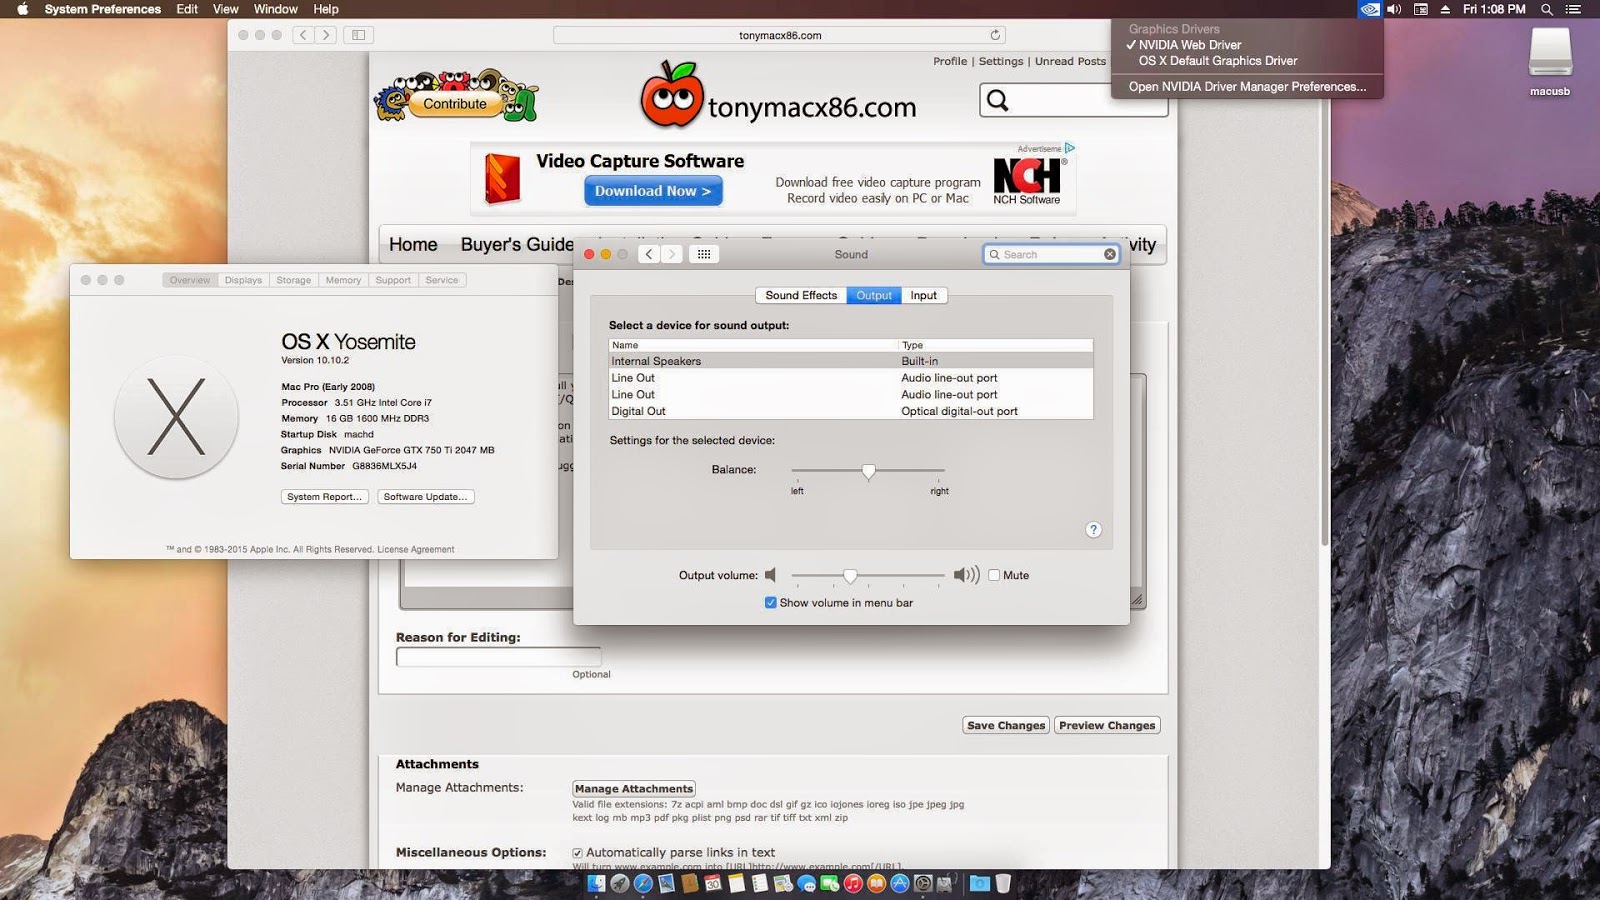
Task: Open the App Store in the Dock
Action: coord(900,883)
